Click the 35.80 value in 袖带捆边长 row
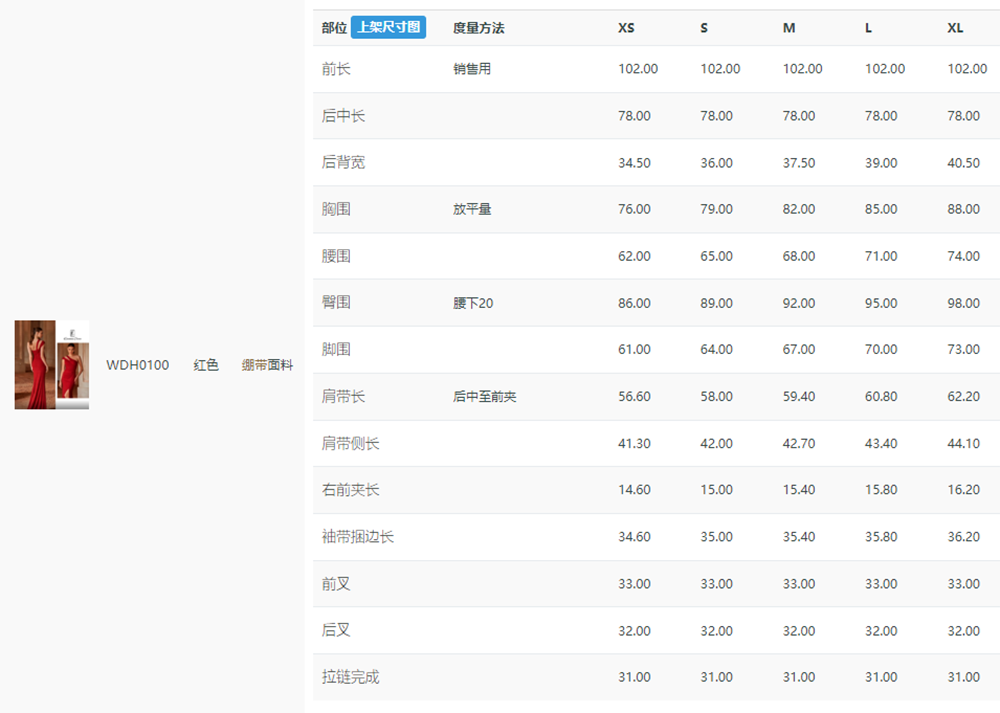Viewport: 1000px width, 713px height. [x=881, y=537]
